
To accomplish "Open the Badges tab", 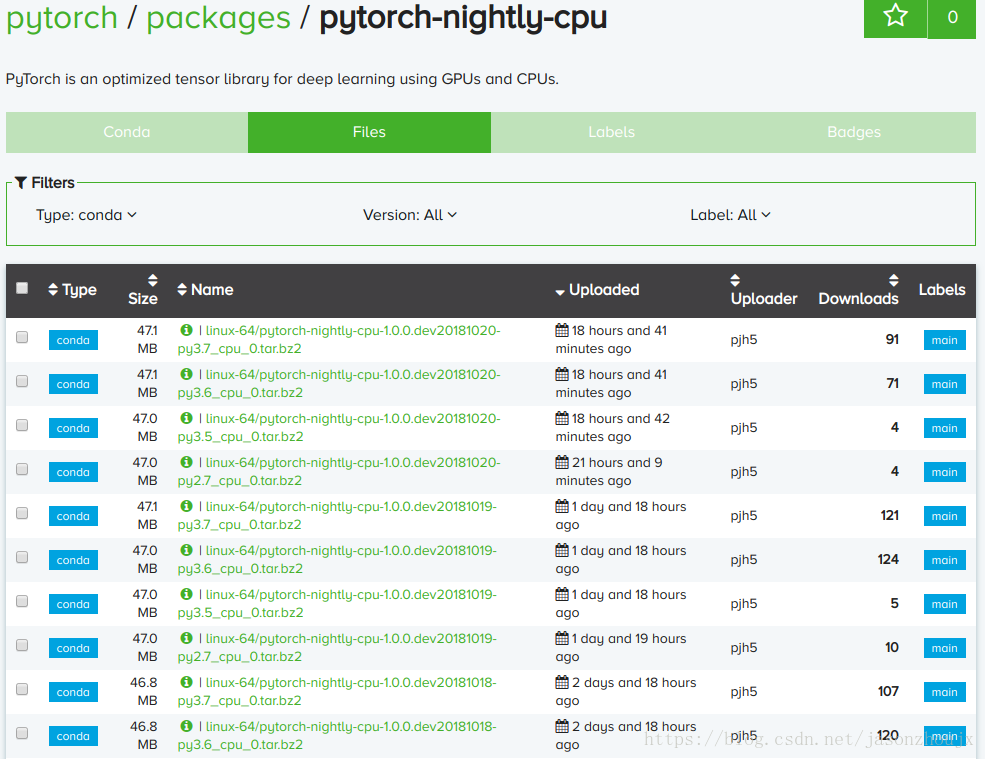I will (854, 132).
